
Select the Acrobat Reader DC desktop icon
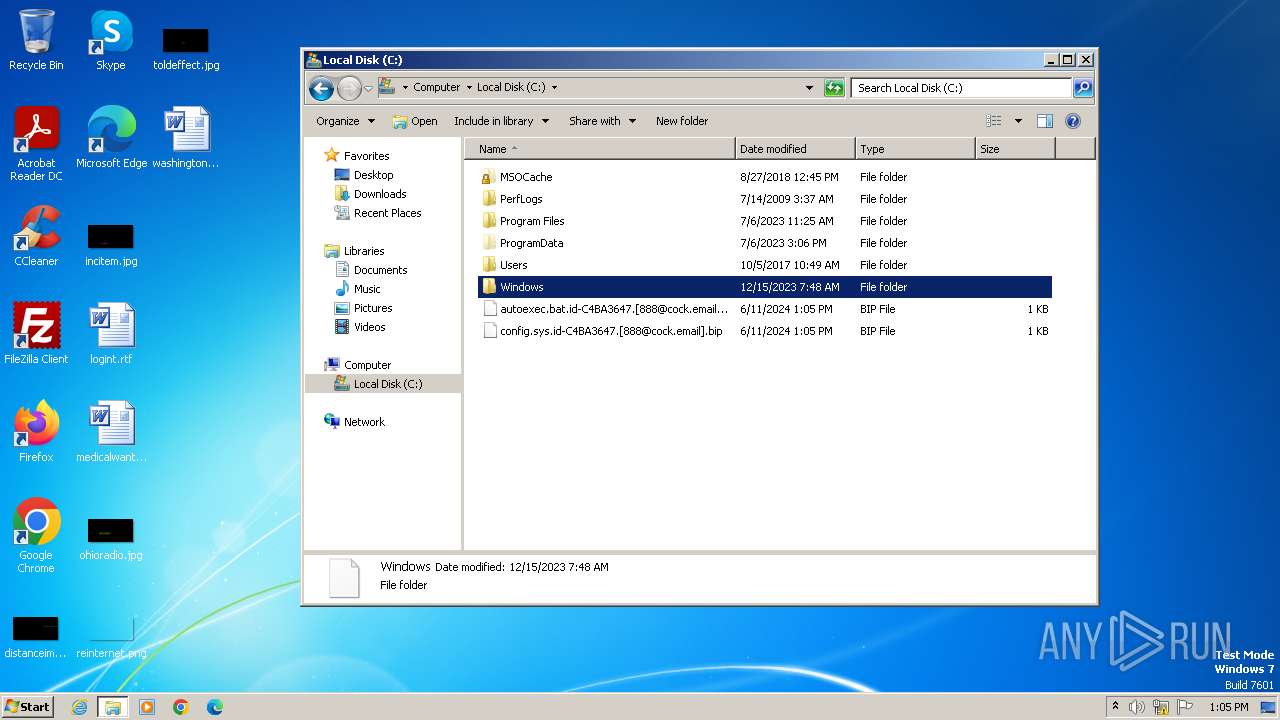pos(36,143)
